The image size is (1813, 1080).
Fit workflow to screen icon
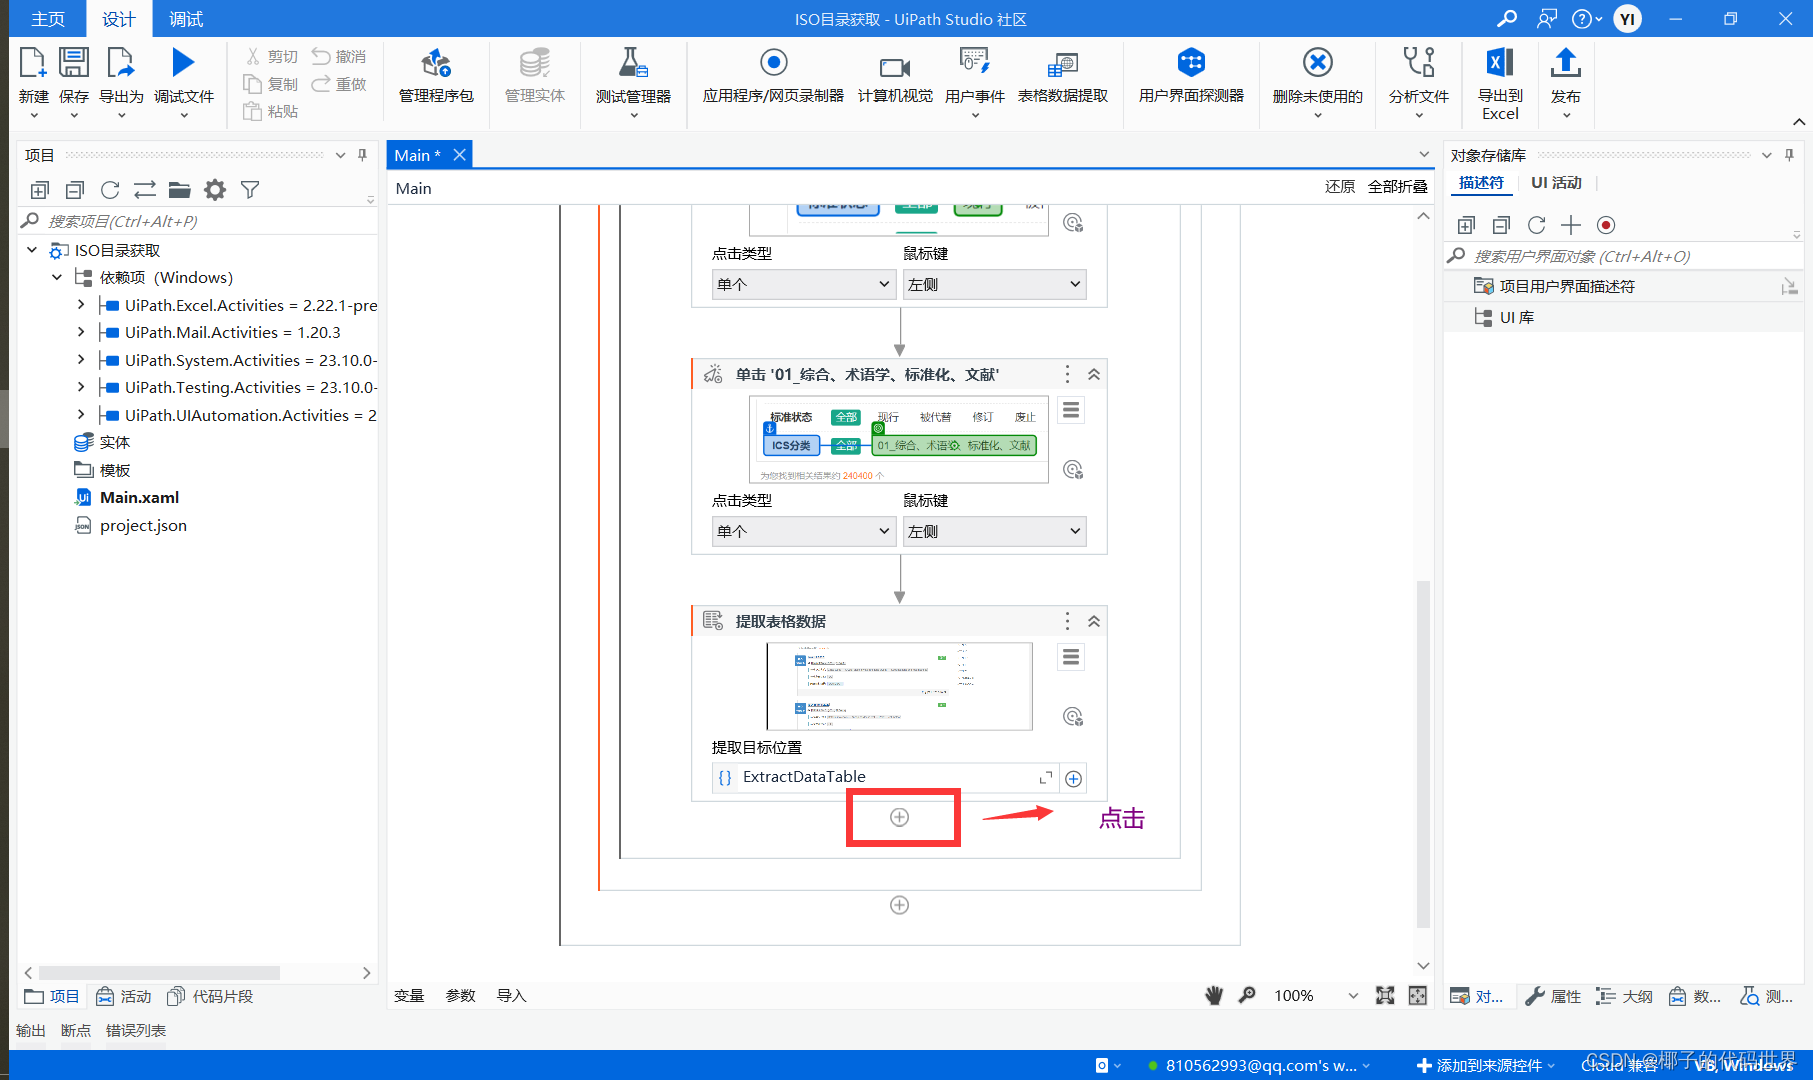1385,996
